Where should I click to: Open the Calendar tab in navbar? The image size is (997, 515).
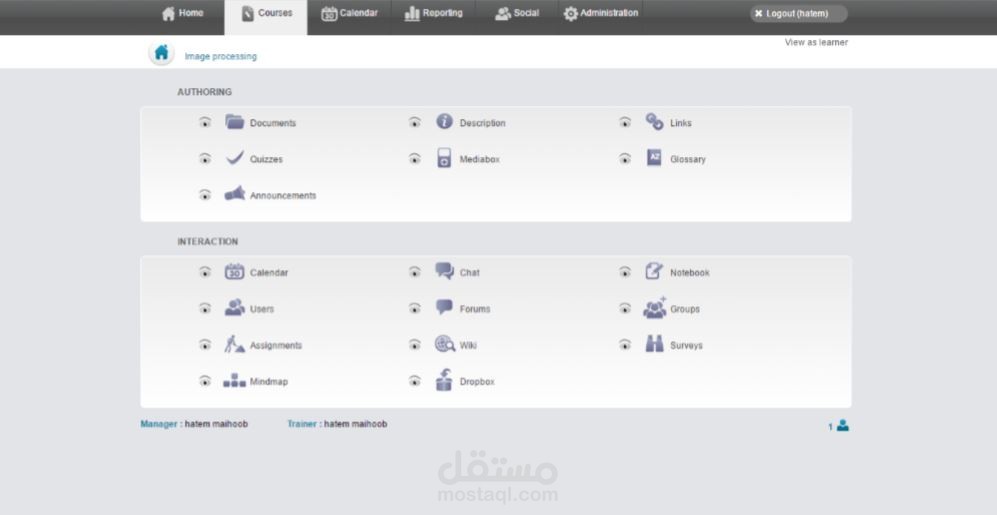coord(349,13)
